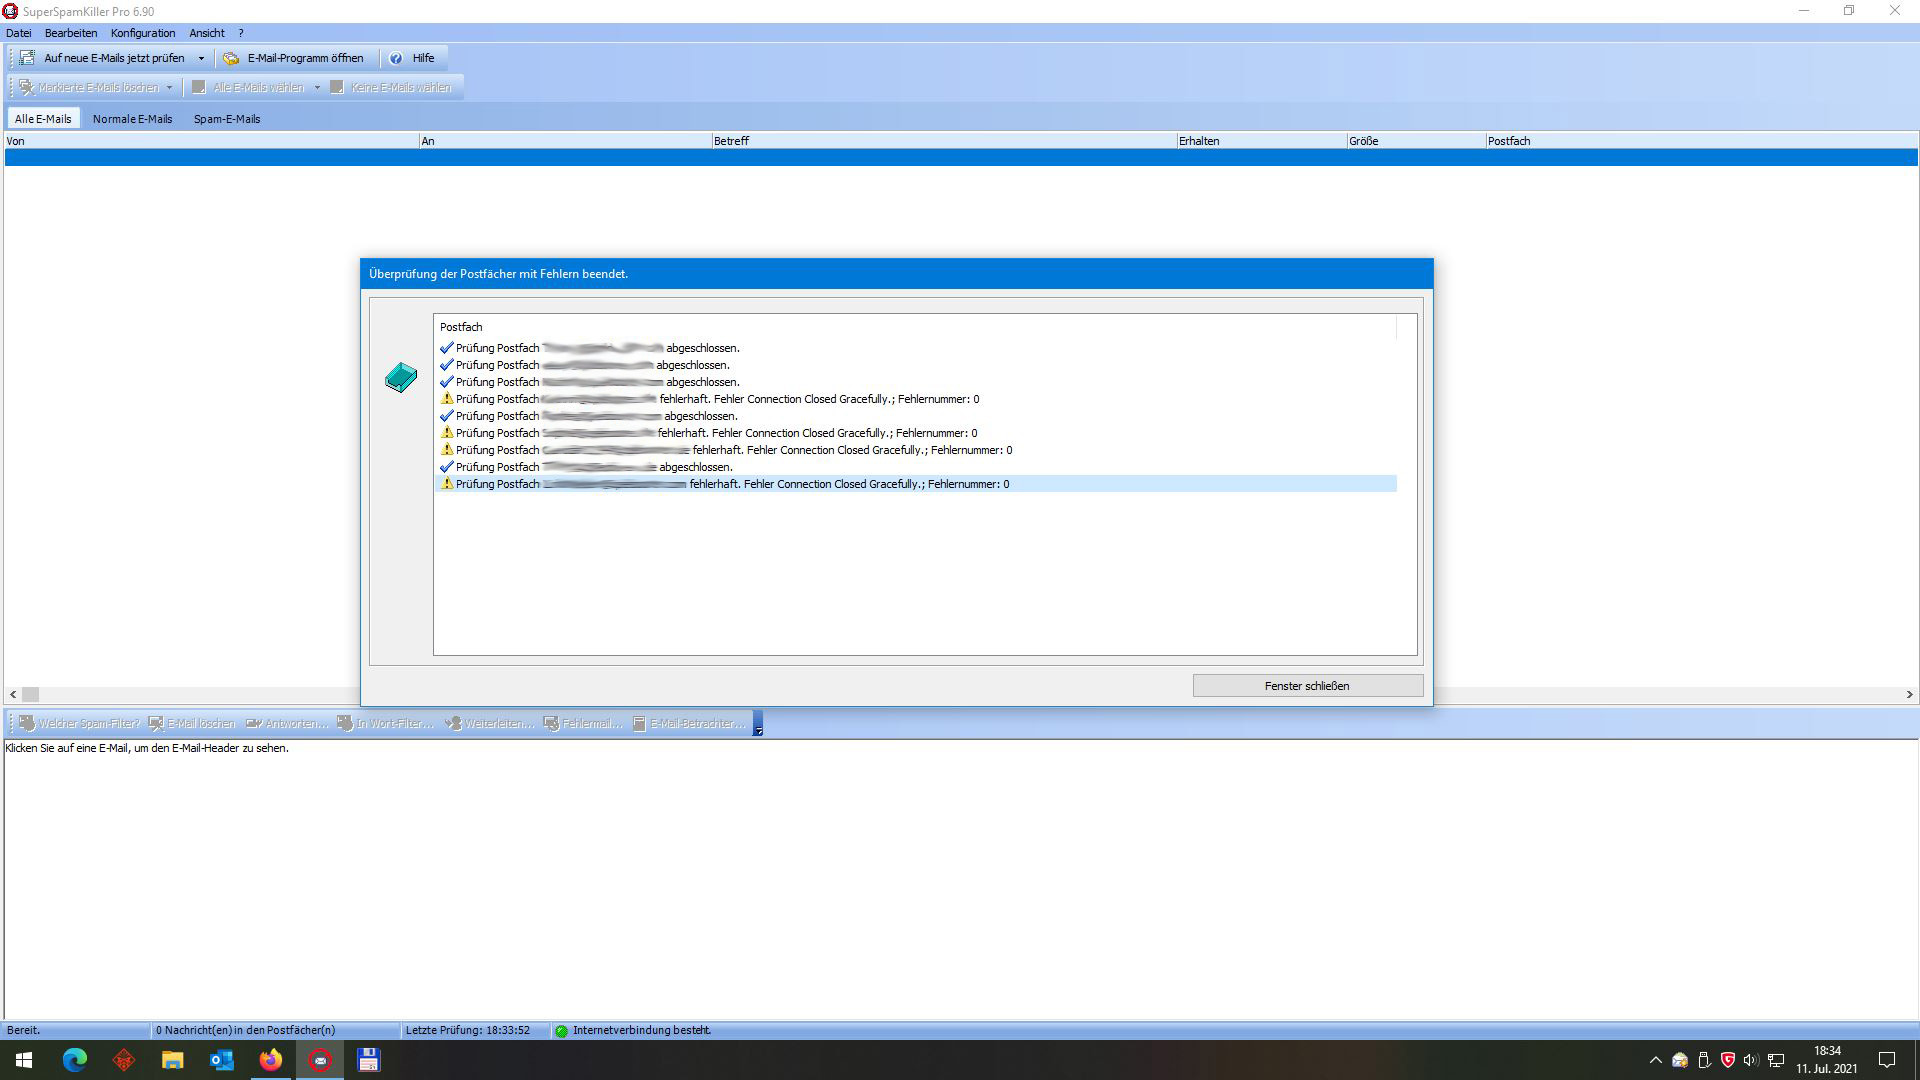Open the Ansicht menu
The image size is (1920, 1080).
click(x=207, y=33)
